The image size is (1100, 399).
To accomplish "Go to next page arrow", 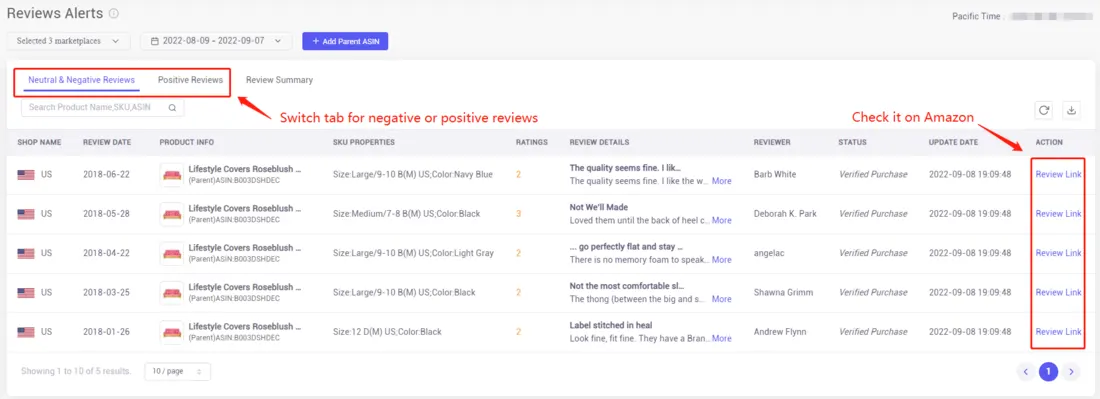I will pos(1071,372).
